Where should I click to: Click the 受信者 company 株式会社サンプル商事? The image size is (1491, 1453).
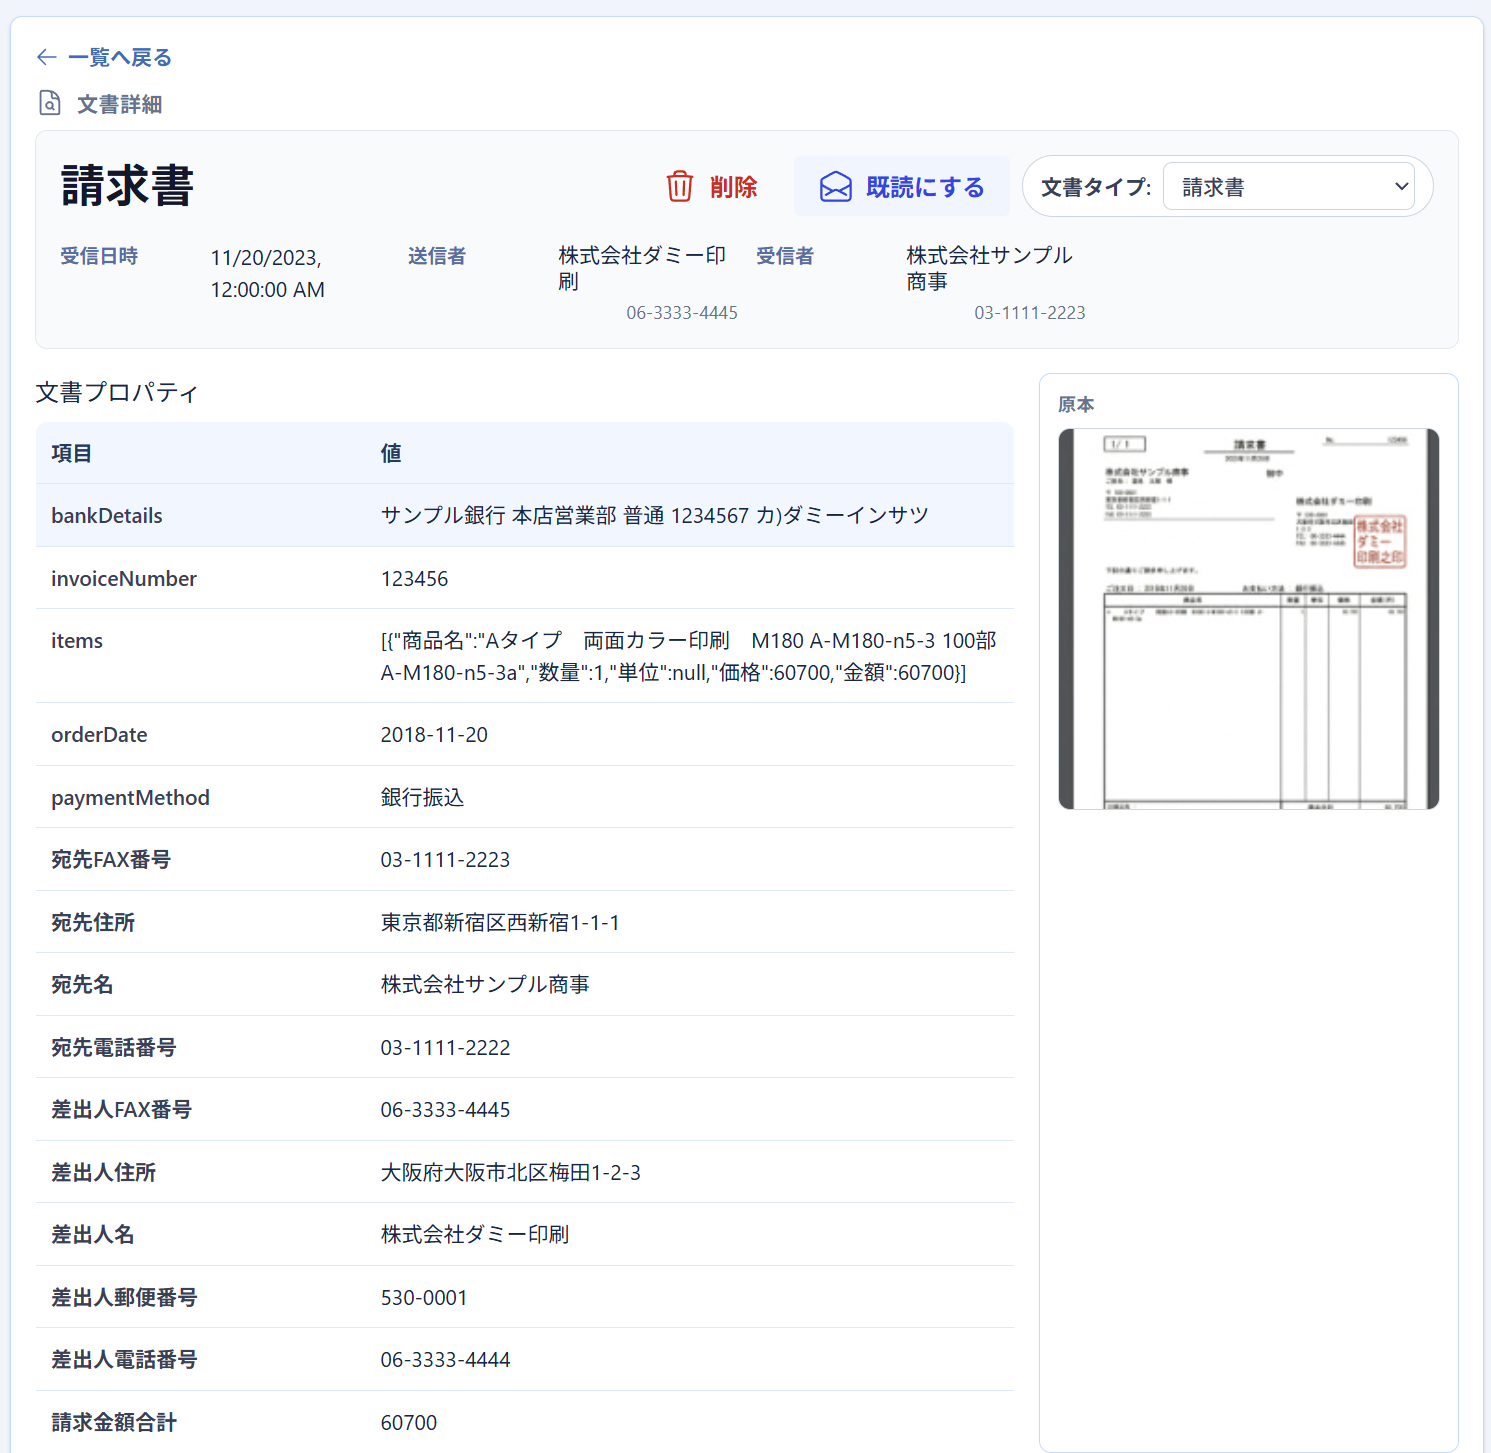(988, 268)
